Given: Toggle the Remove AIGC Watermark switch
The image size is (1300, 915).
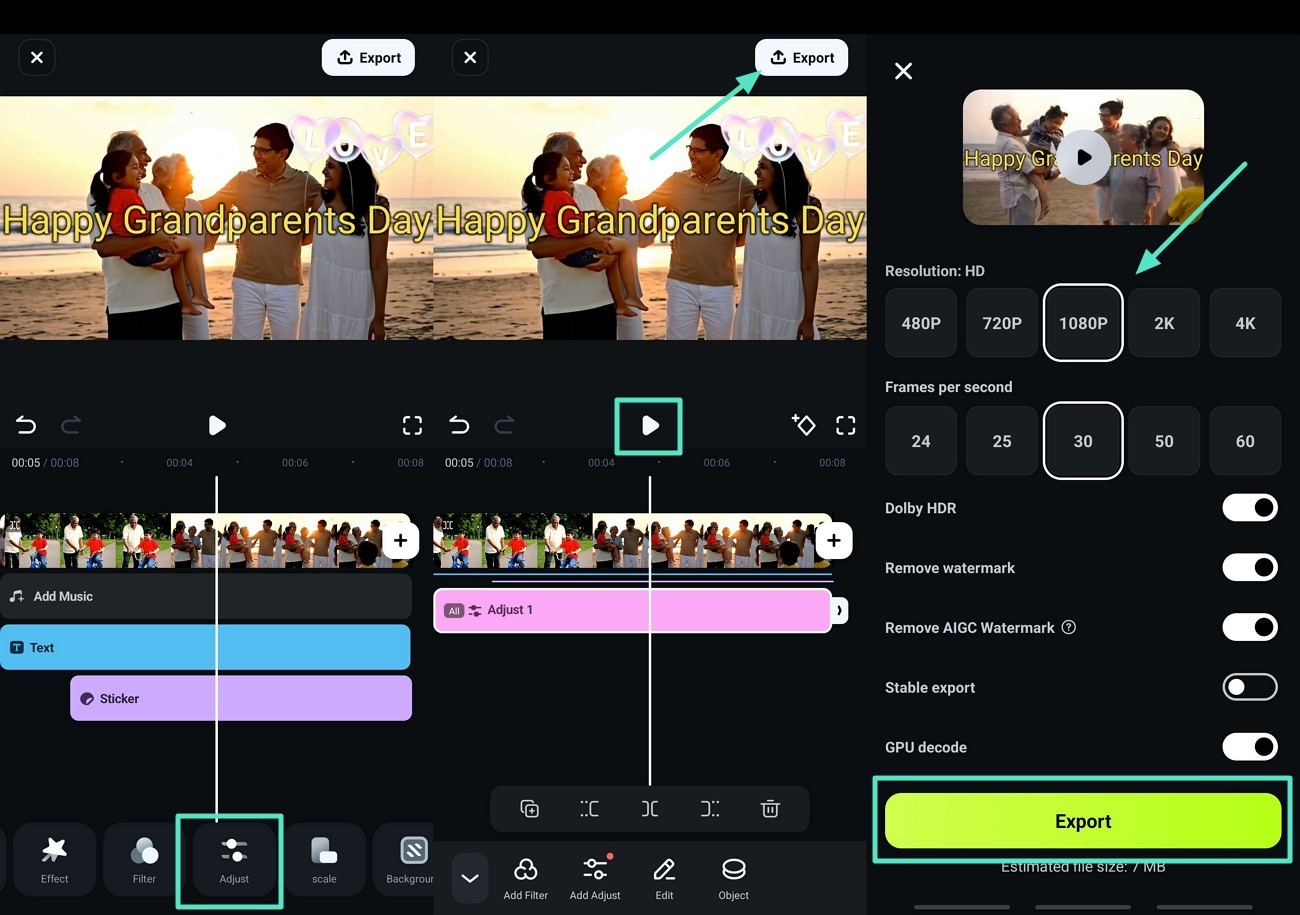Looking at the screenshot, I should [x=1250, y=628].
